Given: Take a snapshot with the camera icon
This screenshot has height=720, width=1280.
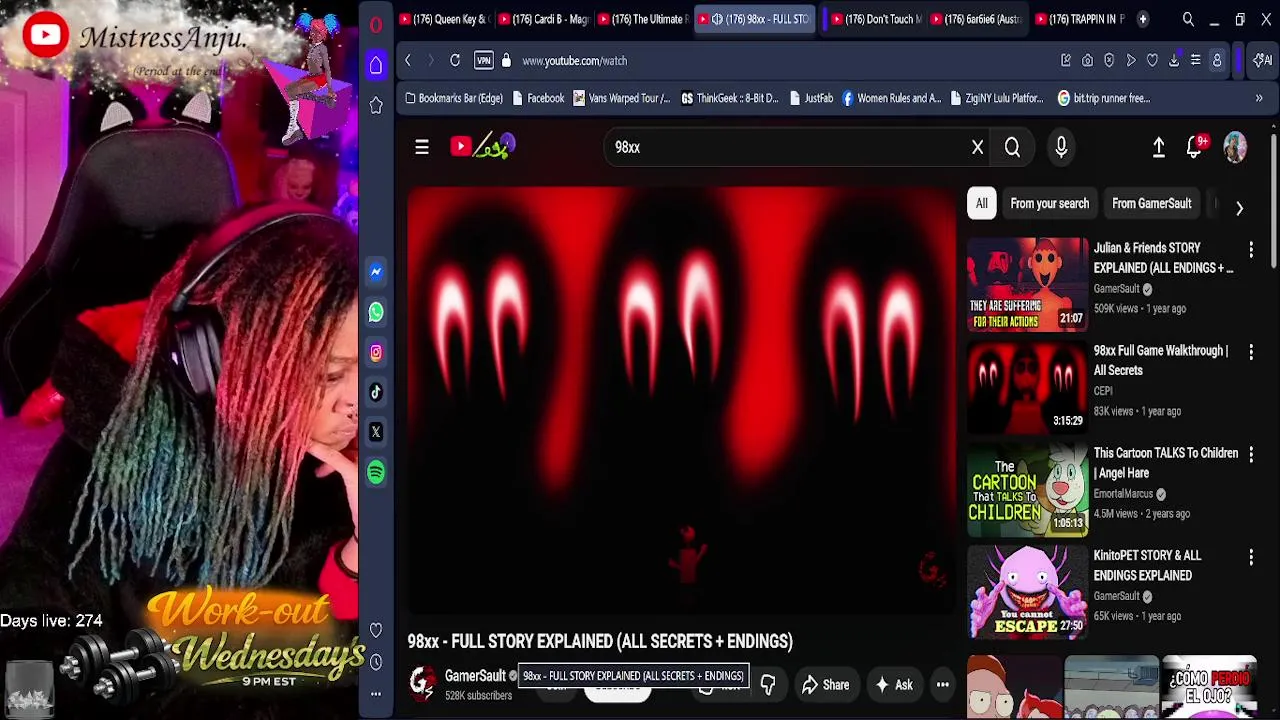Looking at the screenshot, I should pyautogui.click(x=1087, y=61).
